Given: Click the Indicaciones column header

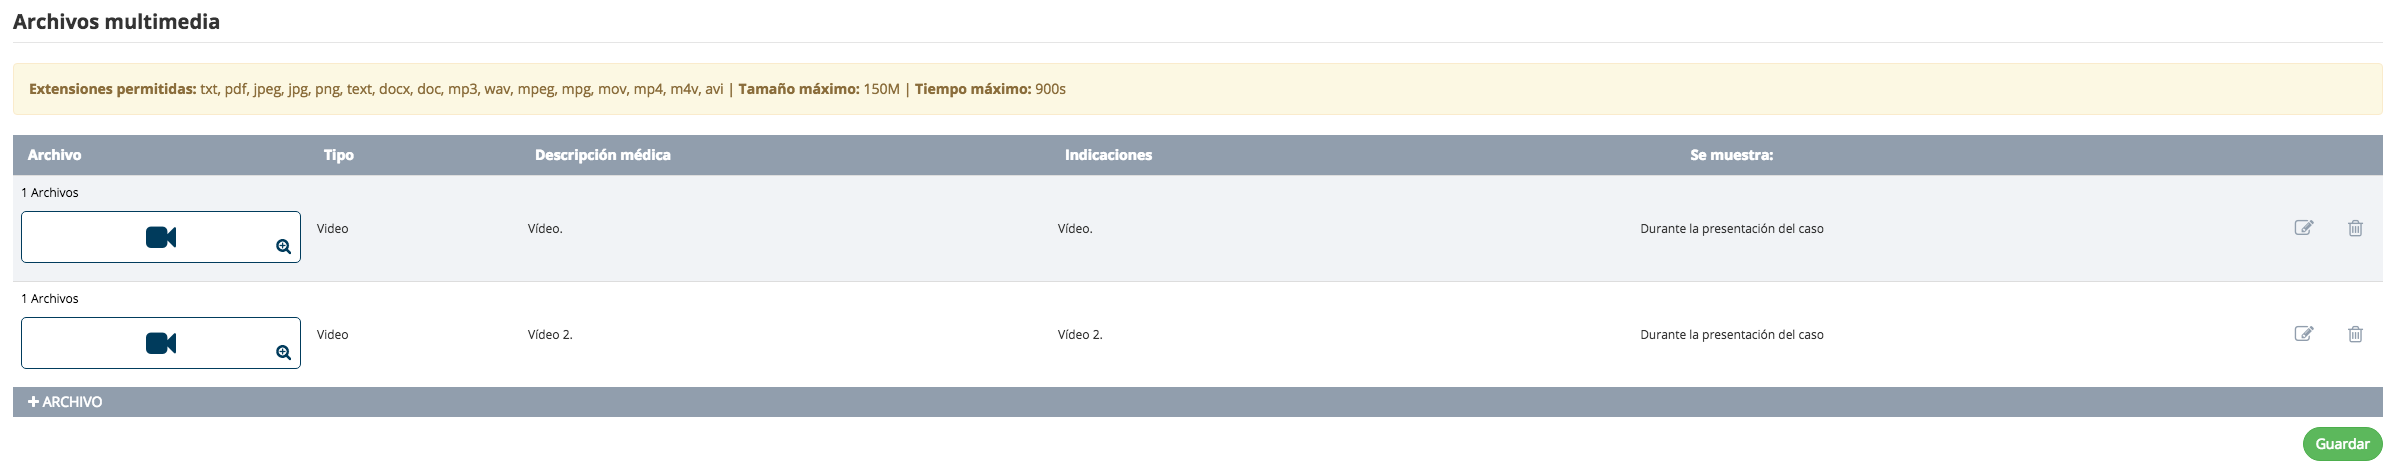Looking at the screenshot, I should tap(1108, 155).
